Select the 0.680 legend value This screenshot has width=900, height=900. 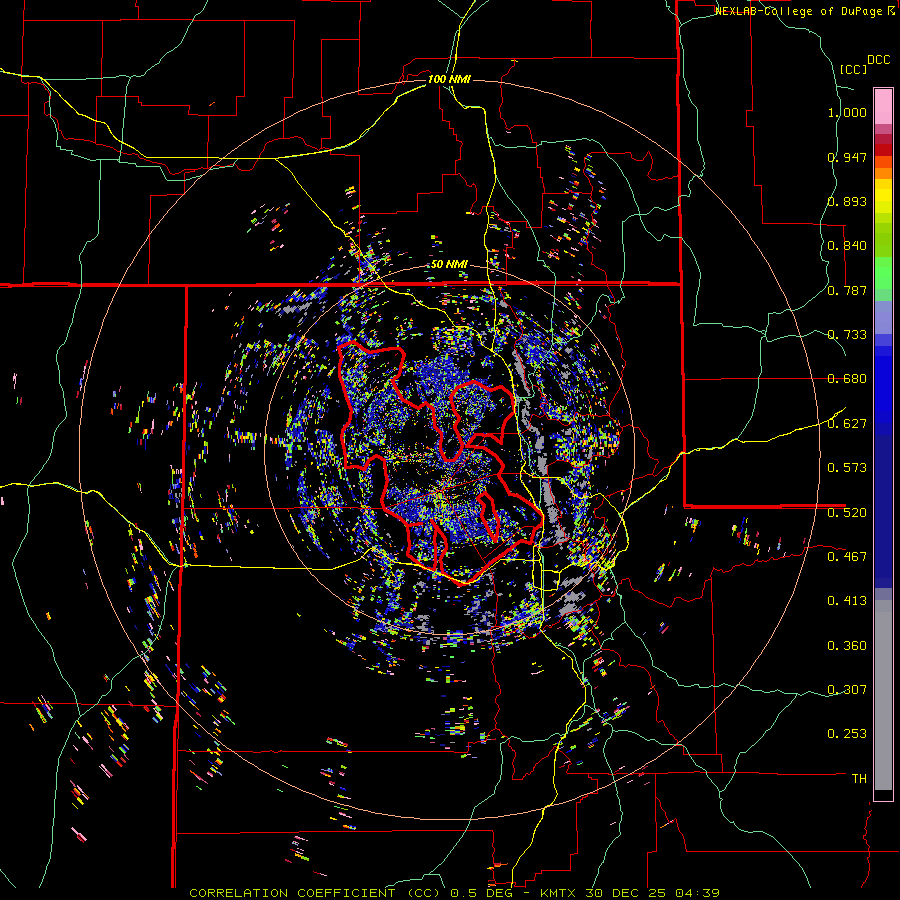847,379
